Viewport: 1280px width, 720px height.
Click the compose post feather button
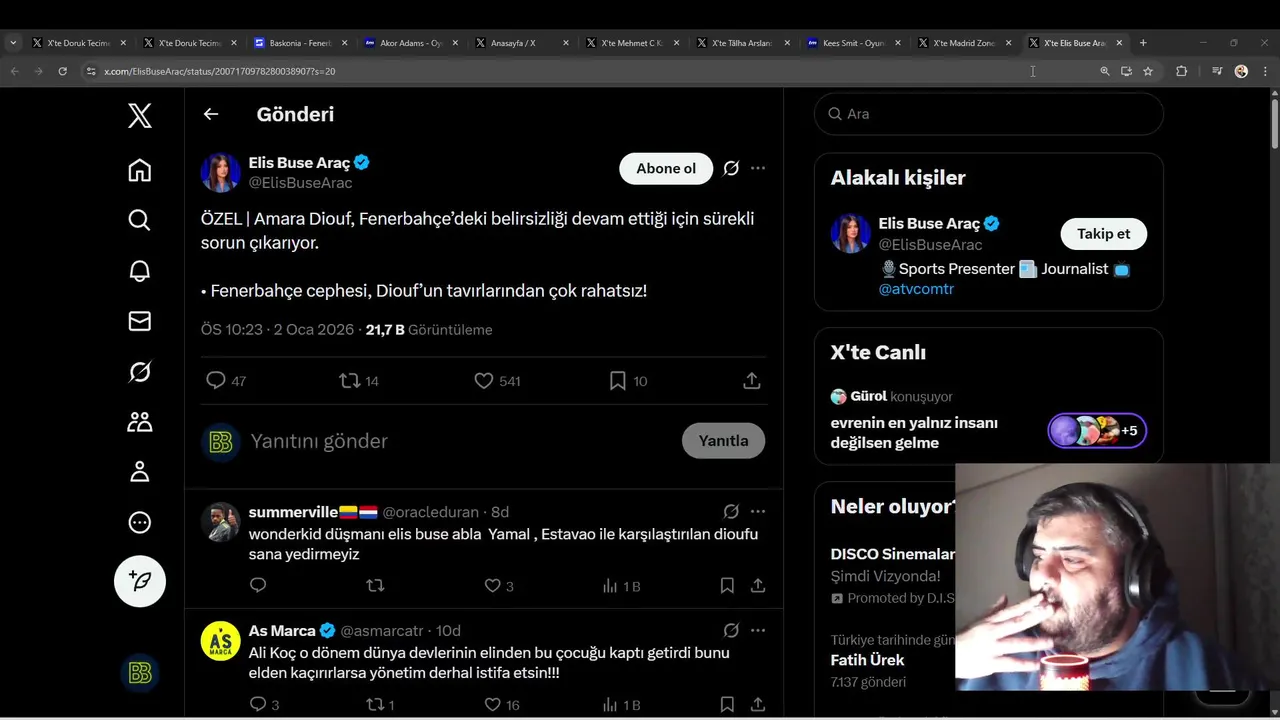(x=140, y=581)
